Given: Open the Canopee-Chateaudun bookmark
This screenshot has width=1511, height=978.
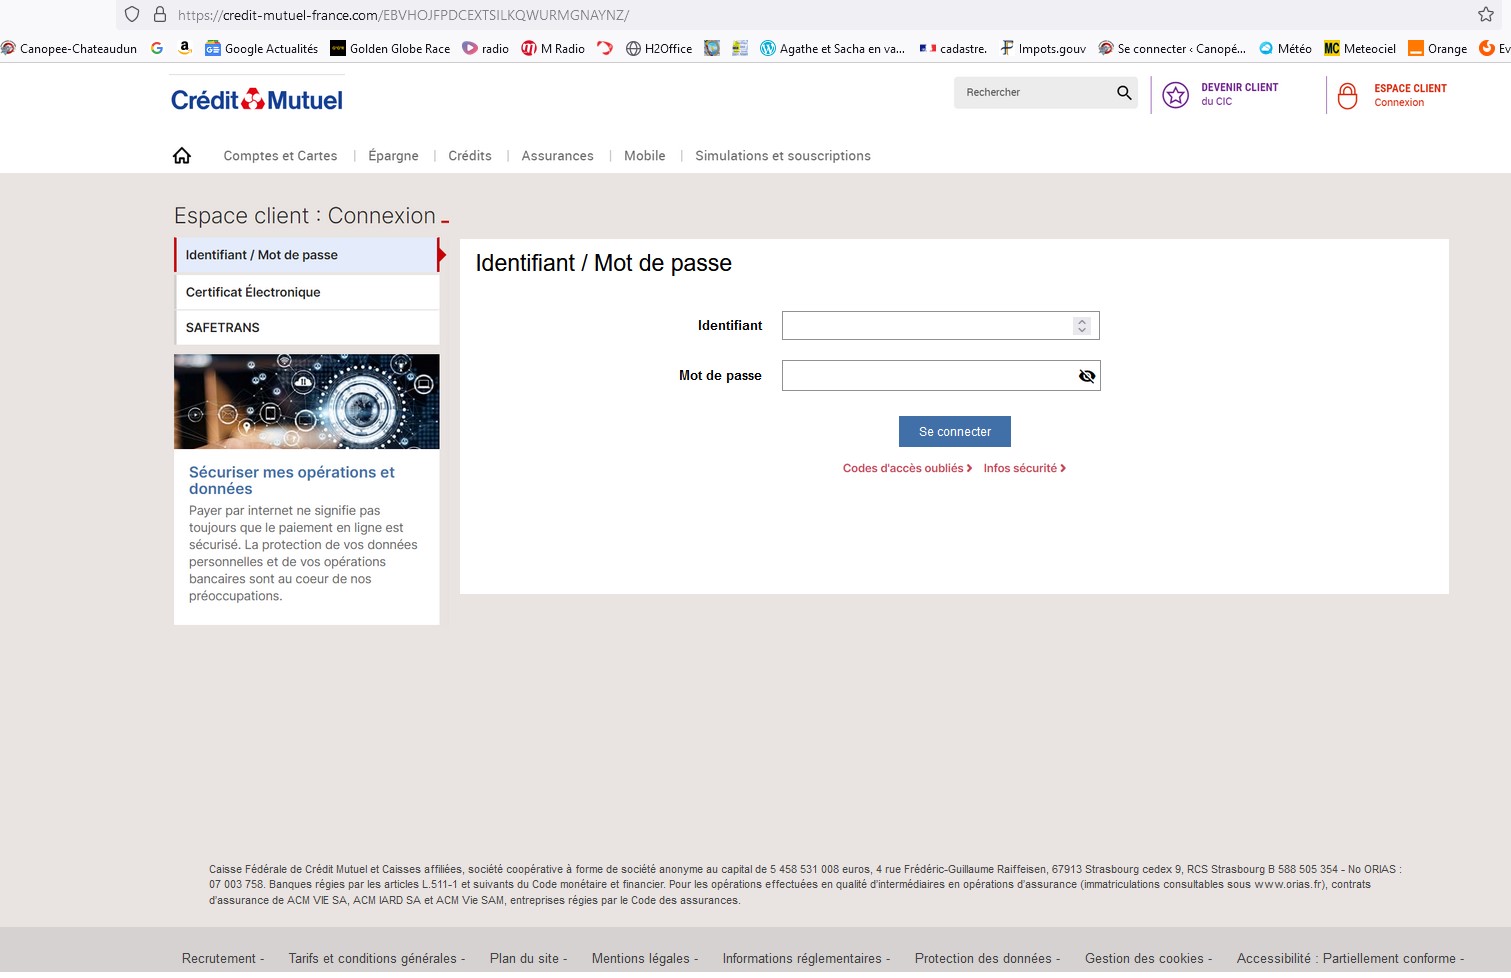Looking at the screenshot, I should [69, 48].
